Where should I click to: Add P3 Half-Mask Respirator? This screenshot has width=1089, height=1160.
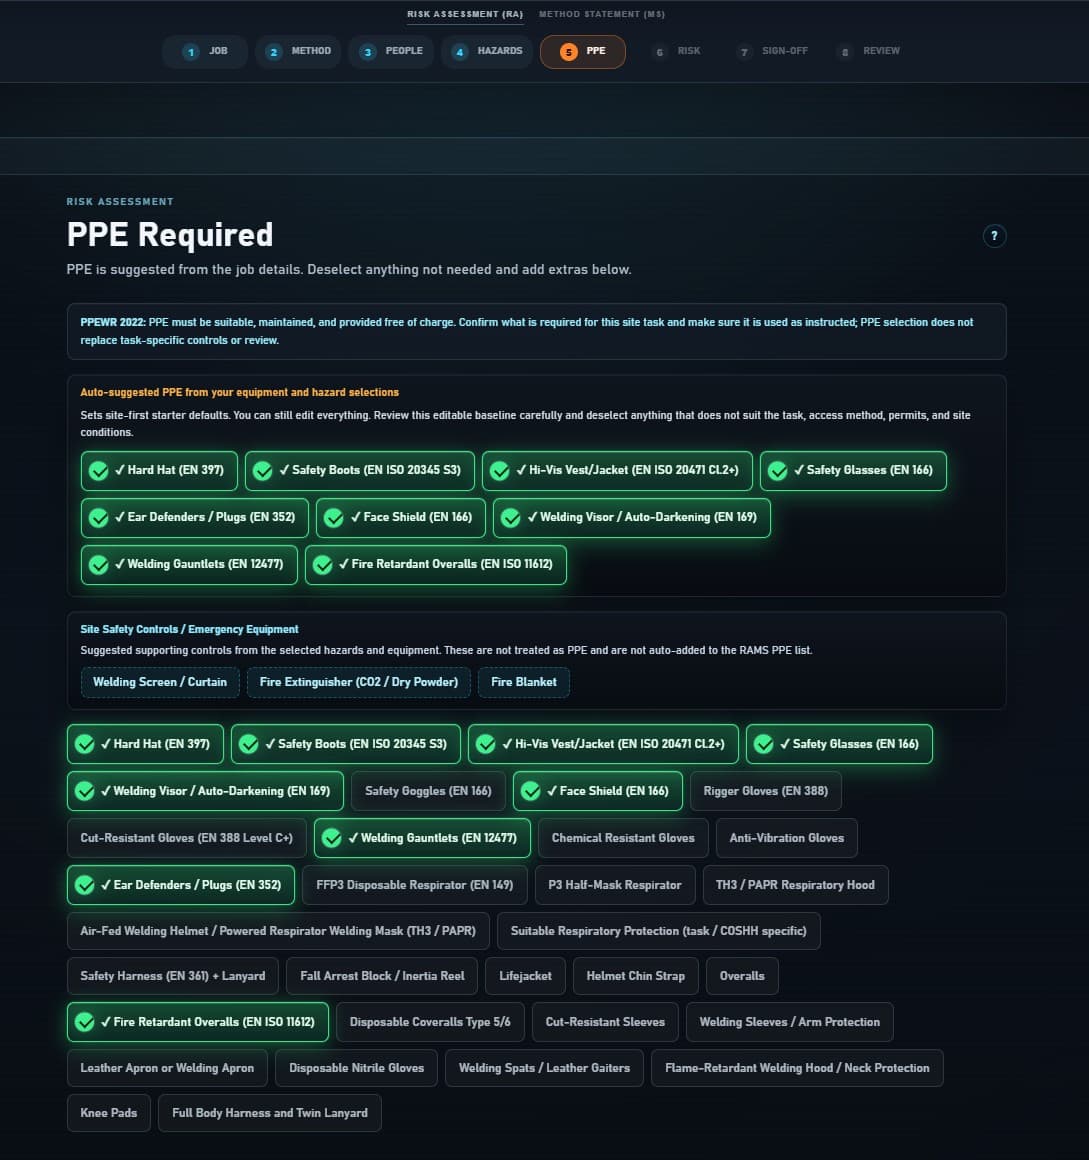pyautogui.click(x=615, y=886)
